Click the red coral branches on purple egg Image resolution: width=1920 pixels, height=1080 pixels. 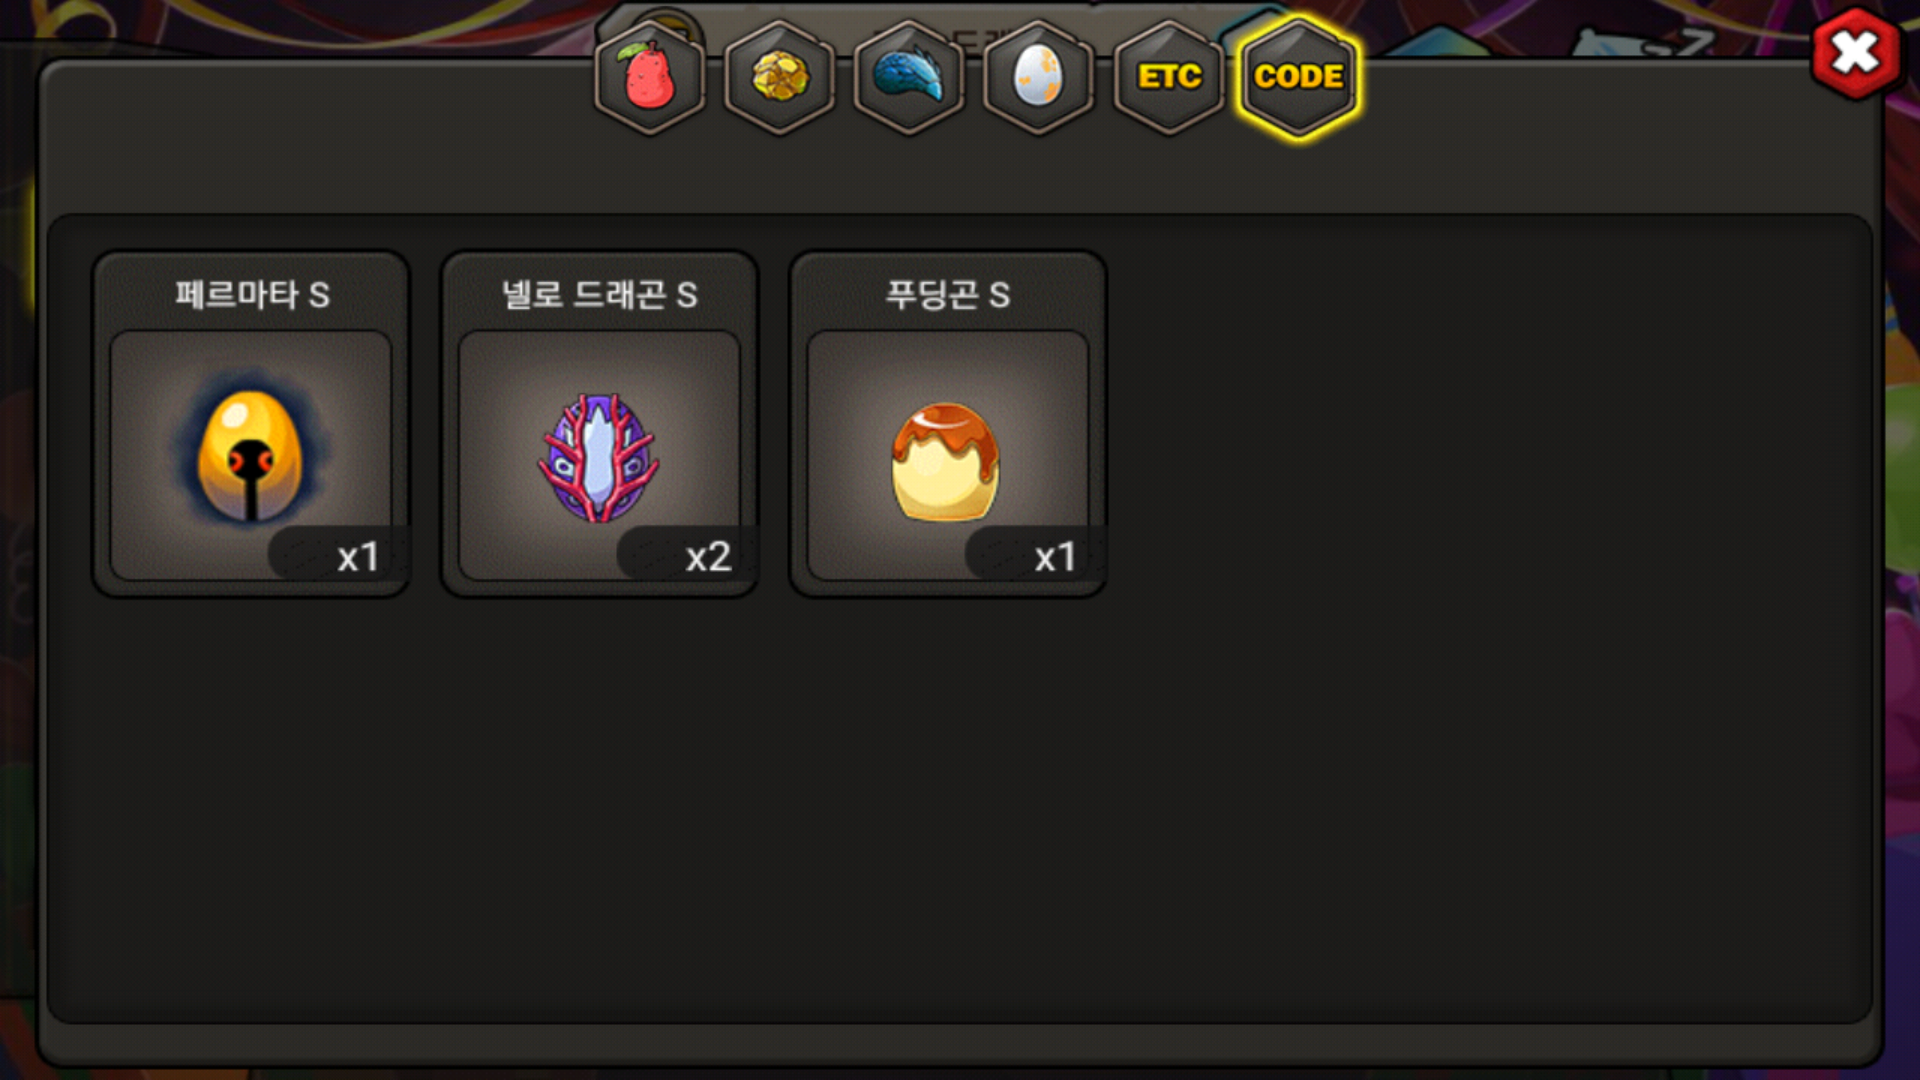[598, 457]
